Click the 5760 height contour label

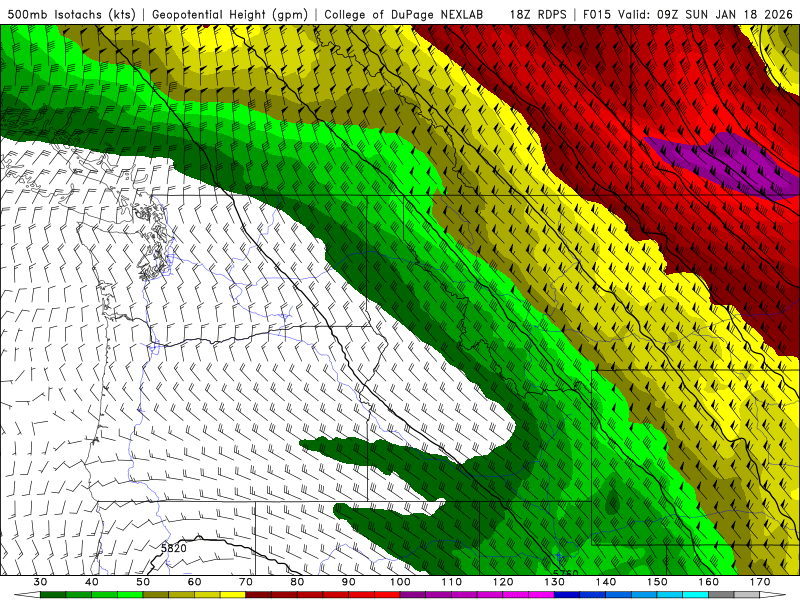click(565, 573)
